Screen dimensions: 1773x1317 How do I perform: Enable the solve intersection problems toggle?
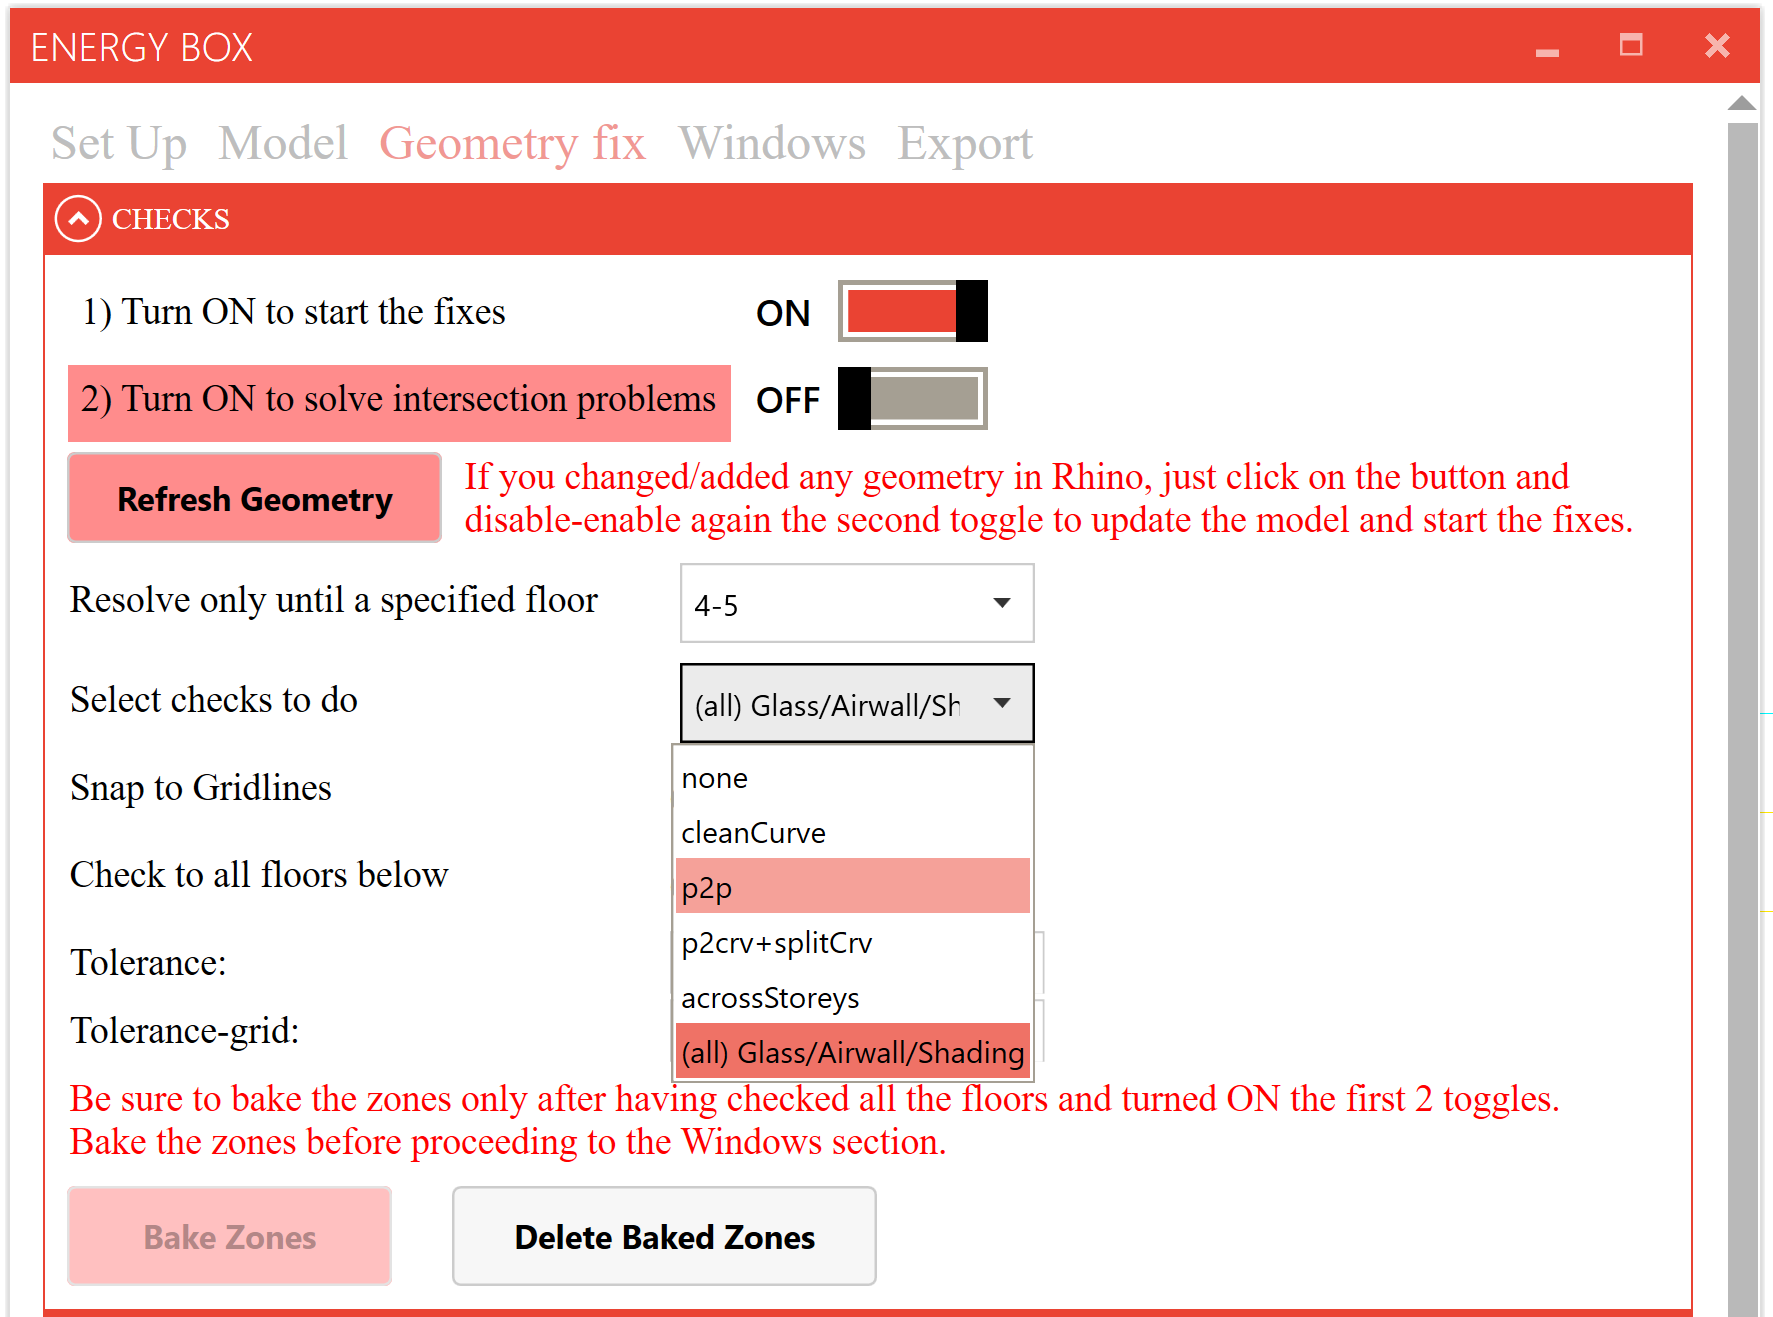[912, 399]
